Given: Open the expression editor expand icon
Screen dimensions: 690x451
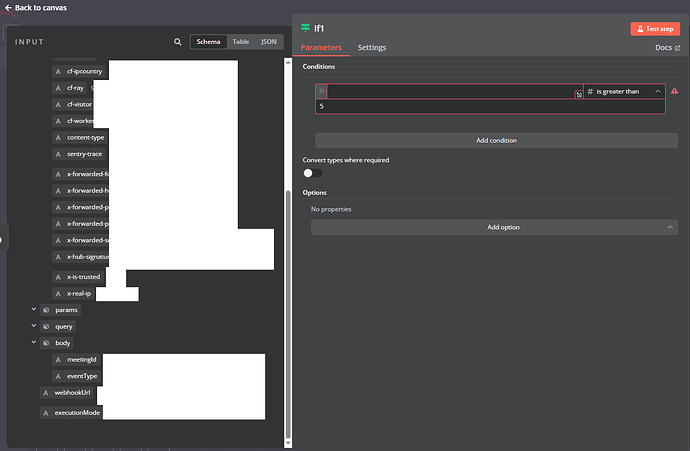Looking at the screenshot, I should tap(579, 94).
